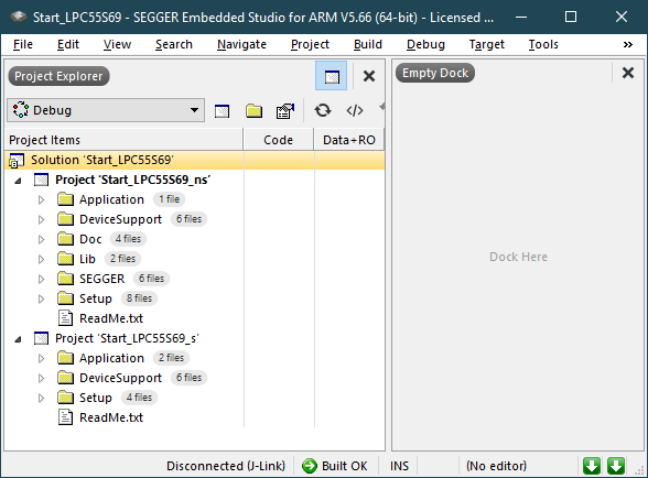
Task: Click the Lib folder icon
Action: 65,259
